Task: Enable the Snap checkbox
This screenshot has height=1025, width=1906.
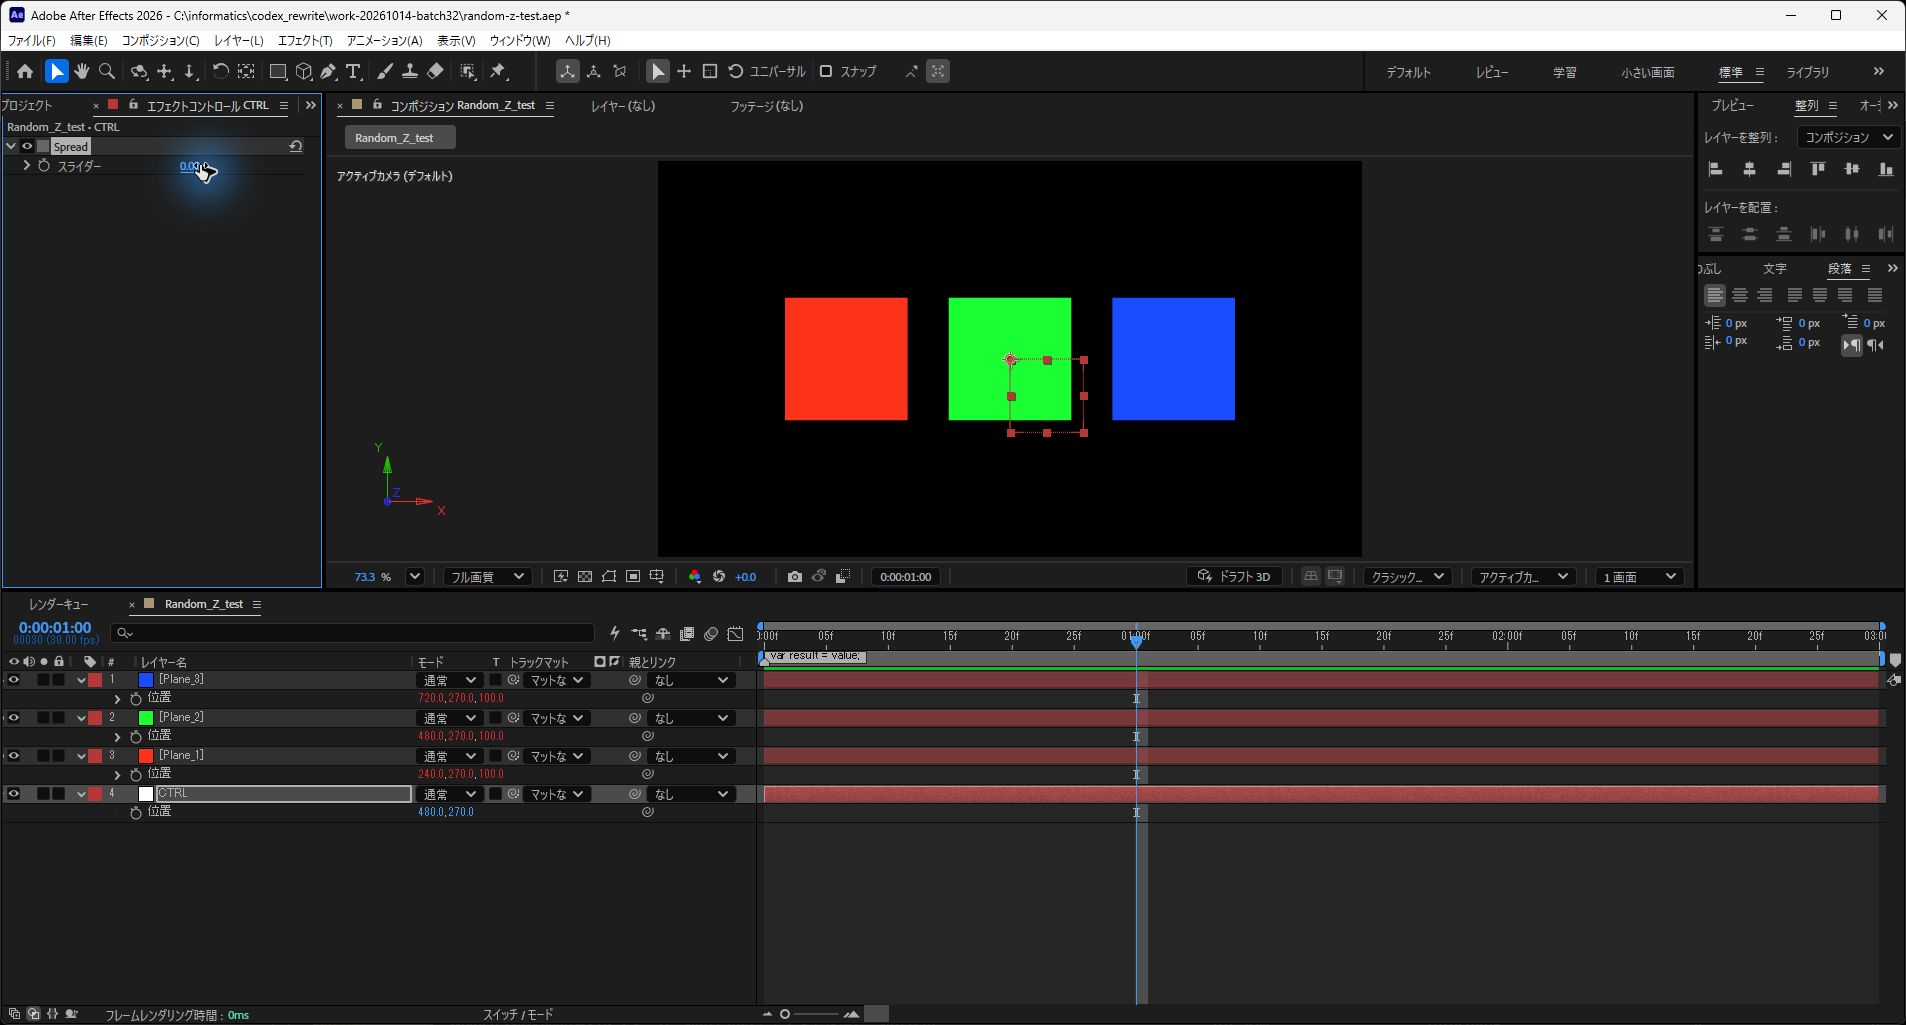Action: tap(826, 71)
